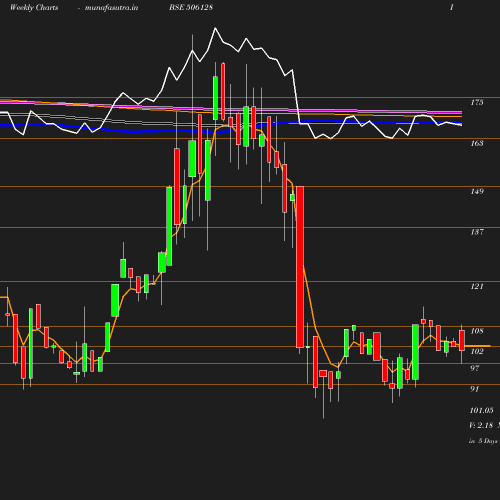The height and width of the screenshot is (500, 500).
Task: Click the 97 price axis label
Action: [475, 368]
